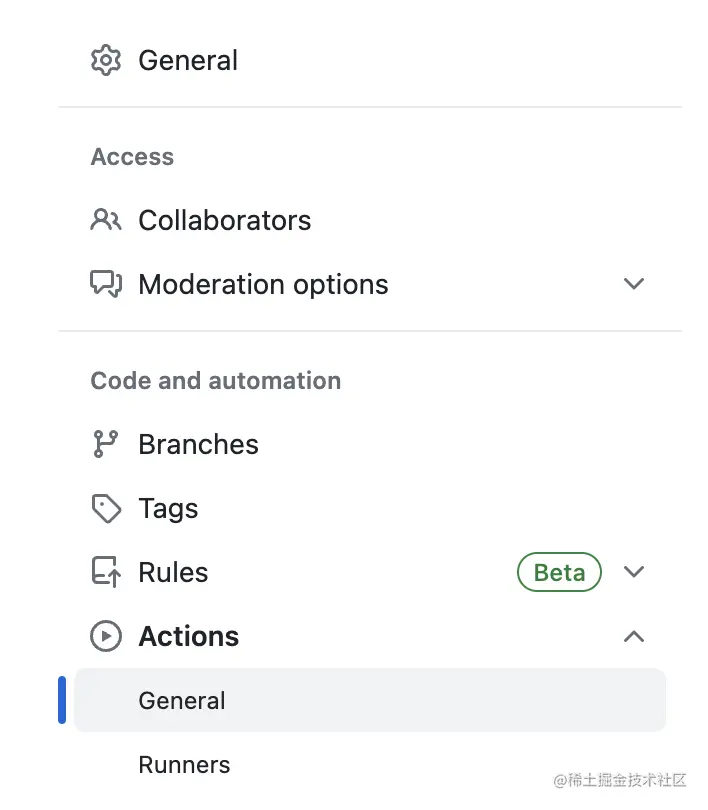Image resolution: width=708 pixels, height=810 pixels.
Task: Open Runners under the Actions section
Action: tap(184, 764)
